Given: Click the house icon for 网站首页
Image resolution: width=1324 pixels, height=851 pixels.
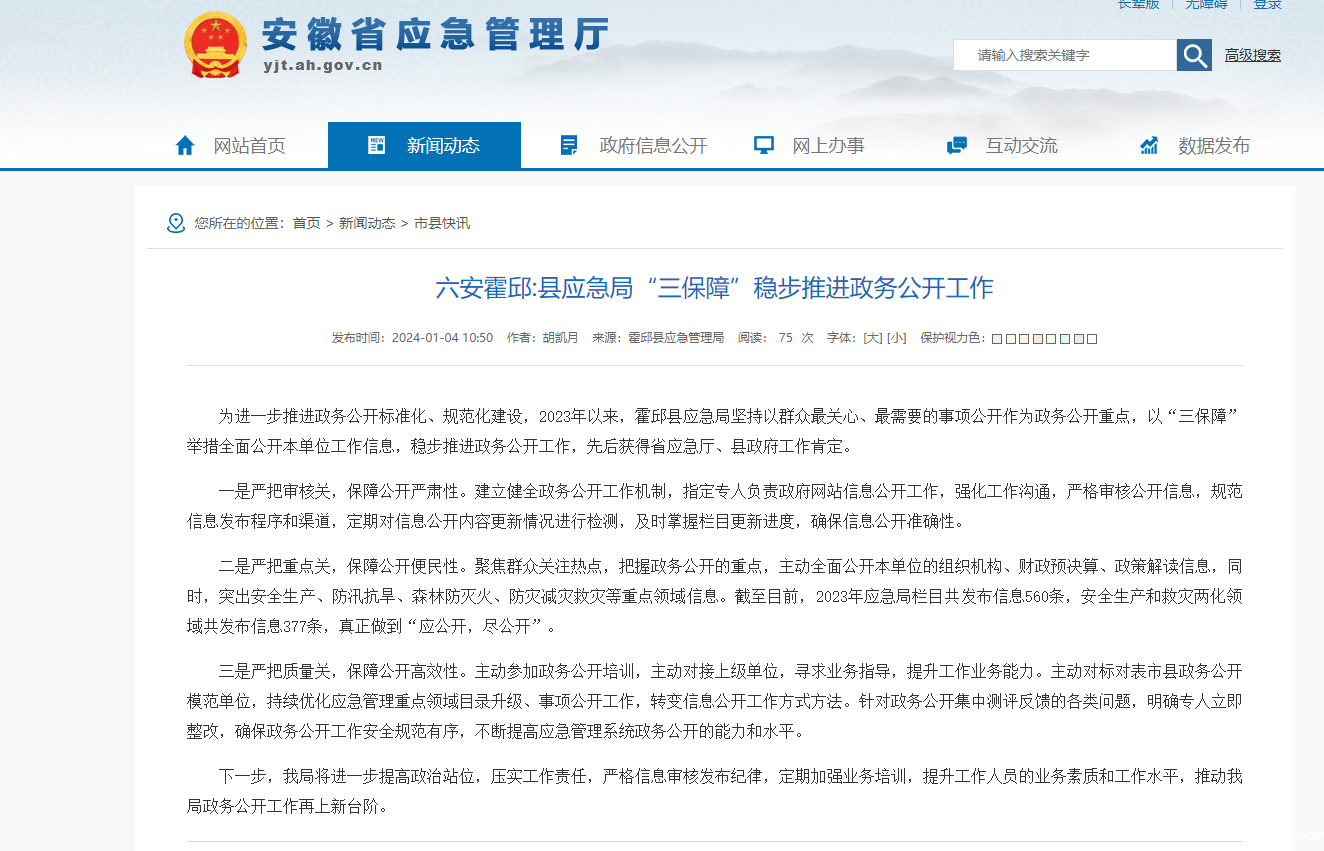Looking at the screenshot, I should 185,146.
